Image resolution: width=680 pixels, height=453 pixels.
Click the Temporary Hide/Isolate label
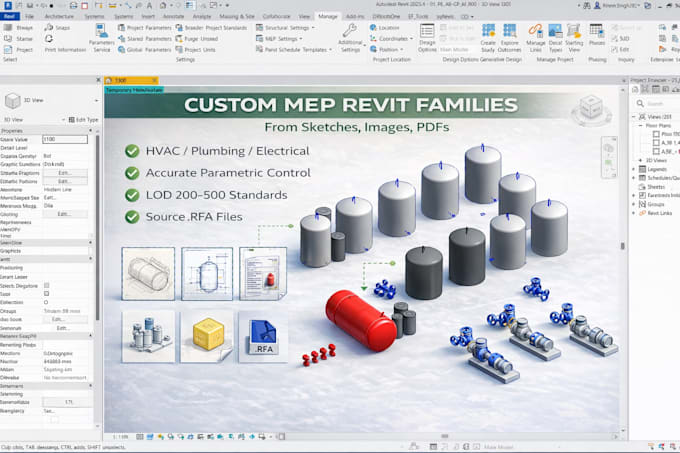(134, 90)
